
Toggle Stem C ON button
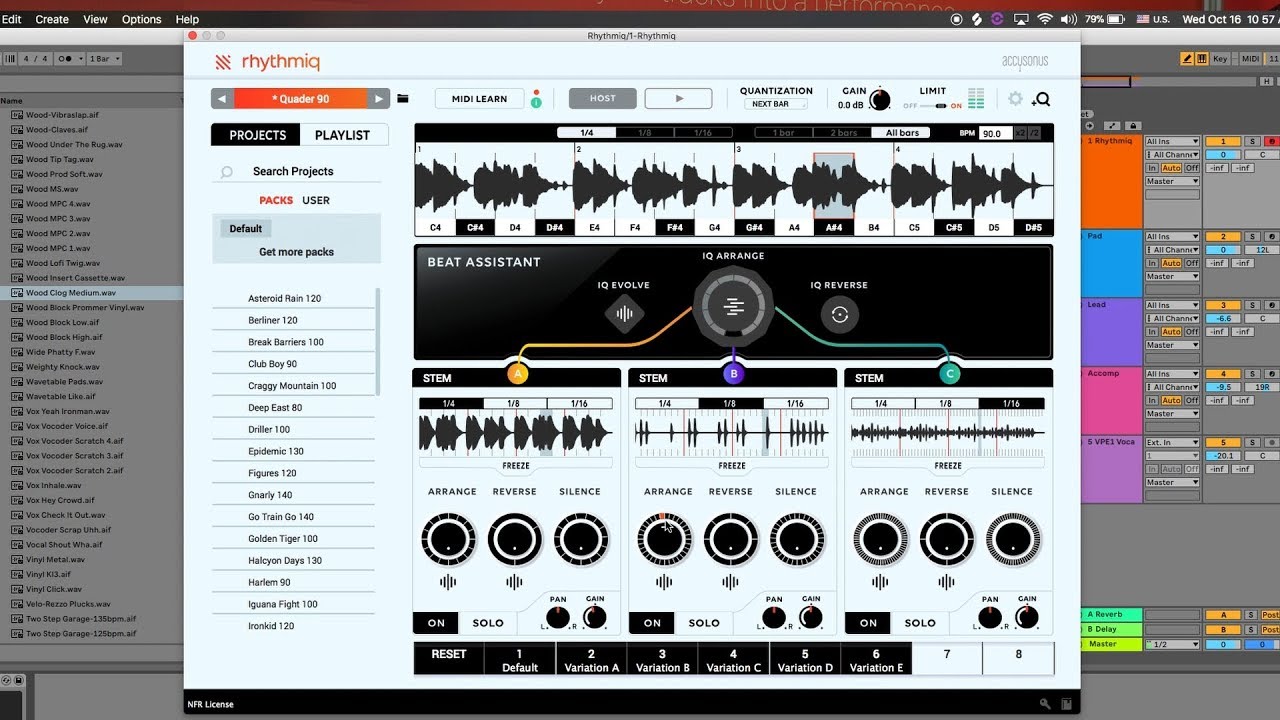[868, 623]
